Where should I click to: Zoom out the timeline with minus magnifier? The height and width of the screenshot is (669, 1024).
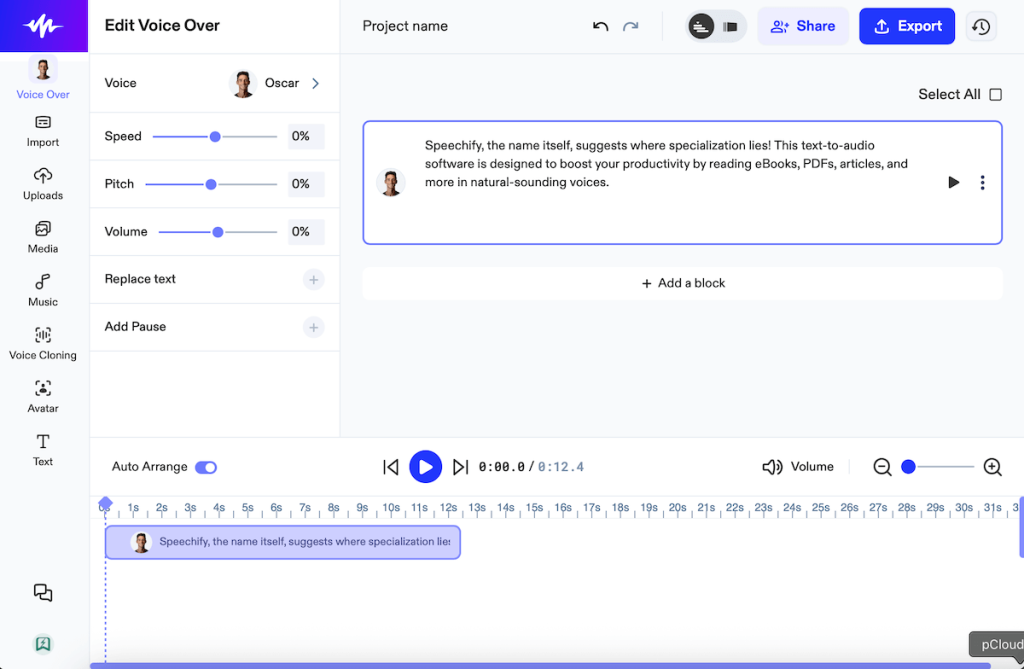click(882, 467)
